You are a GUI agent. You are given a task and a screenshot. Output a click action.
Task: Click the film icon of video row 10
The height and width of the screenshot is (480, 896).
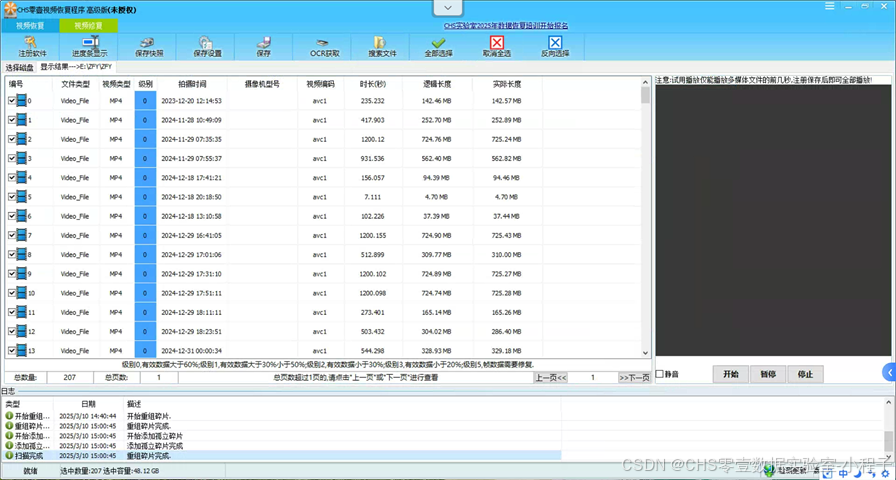22,293
